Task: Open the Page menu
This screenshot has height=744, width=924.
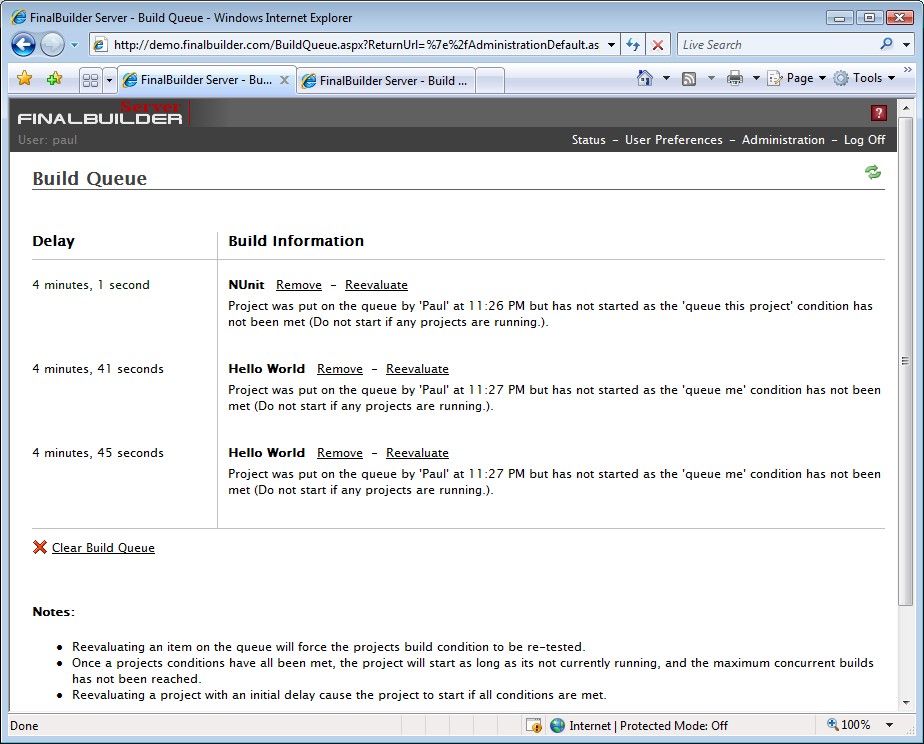Action: pyautogui.click(x=796, y=78)
